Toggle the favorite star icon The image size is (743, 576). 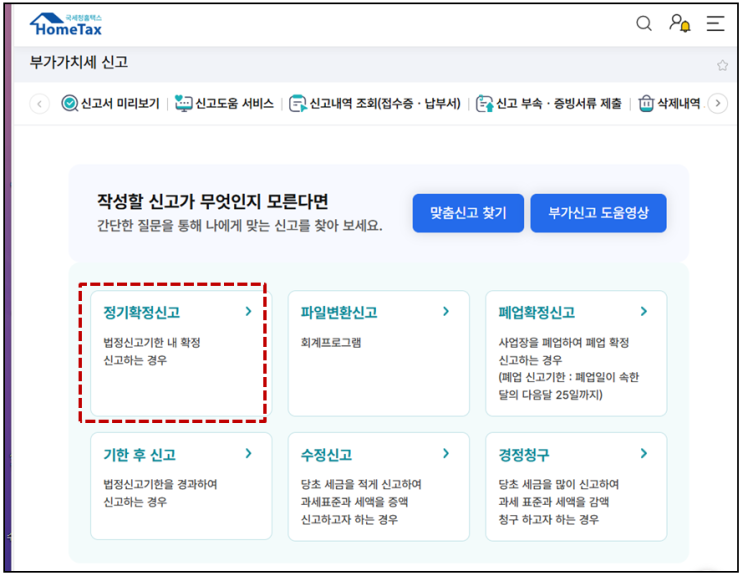pyautogui.click(x=722, y=65)
